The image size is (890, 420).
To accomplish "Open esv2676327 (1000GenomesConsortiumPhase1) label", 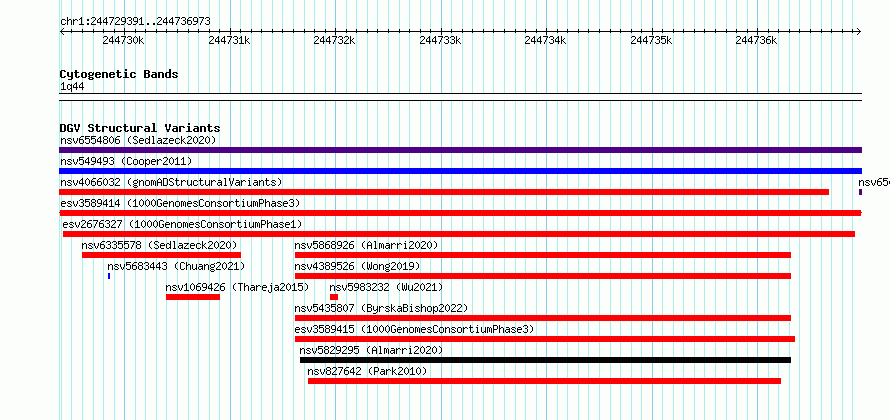I will click(x=182, y=224).
